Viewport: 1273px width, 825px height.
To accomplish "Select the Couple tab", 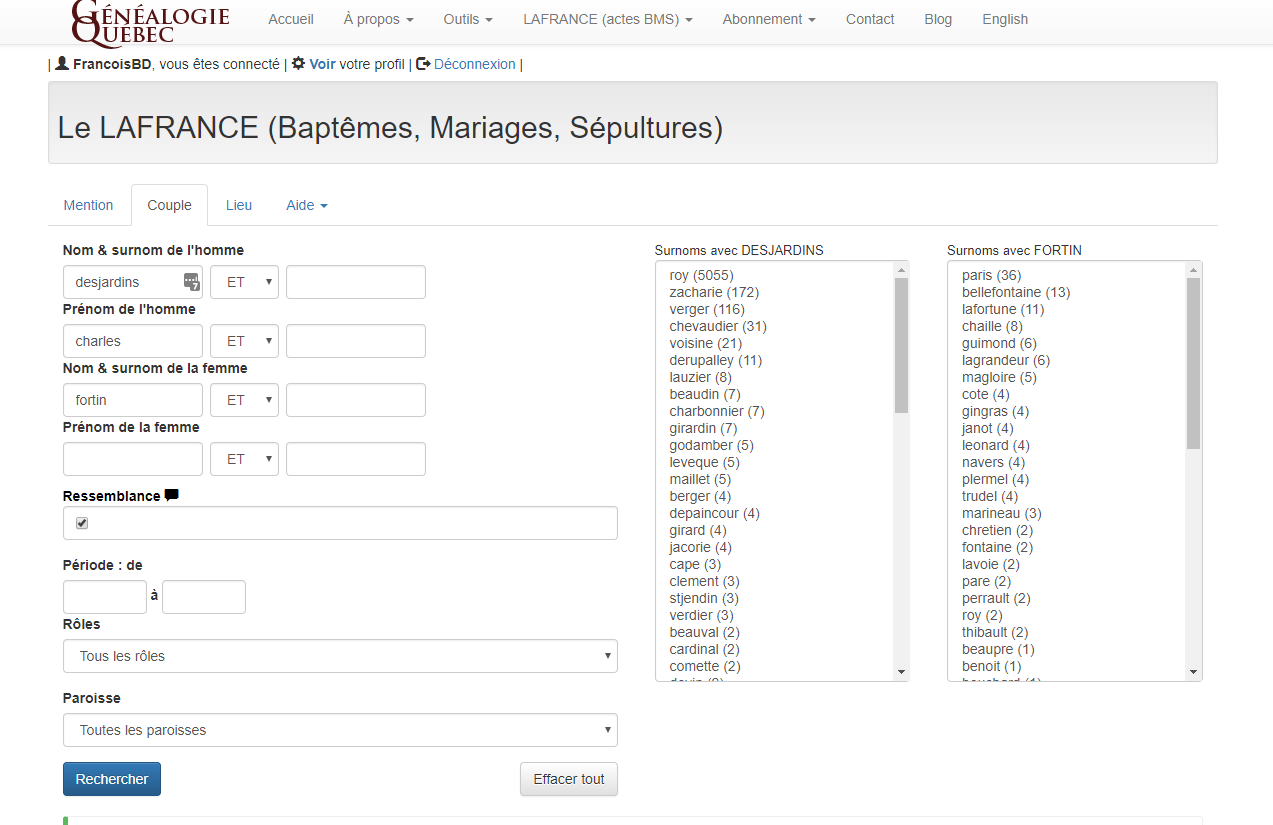I will point(169,205).
